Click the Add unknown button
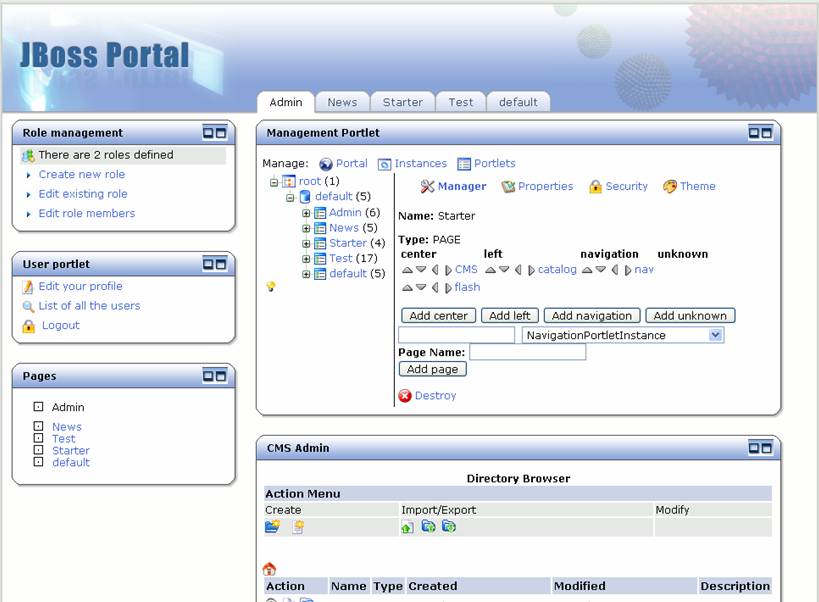The height and width of the screenshot is (602, 819). pyautogui.click(x=690, y=316)
